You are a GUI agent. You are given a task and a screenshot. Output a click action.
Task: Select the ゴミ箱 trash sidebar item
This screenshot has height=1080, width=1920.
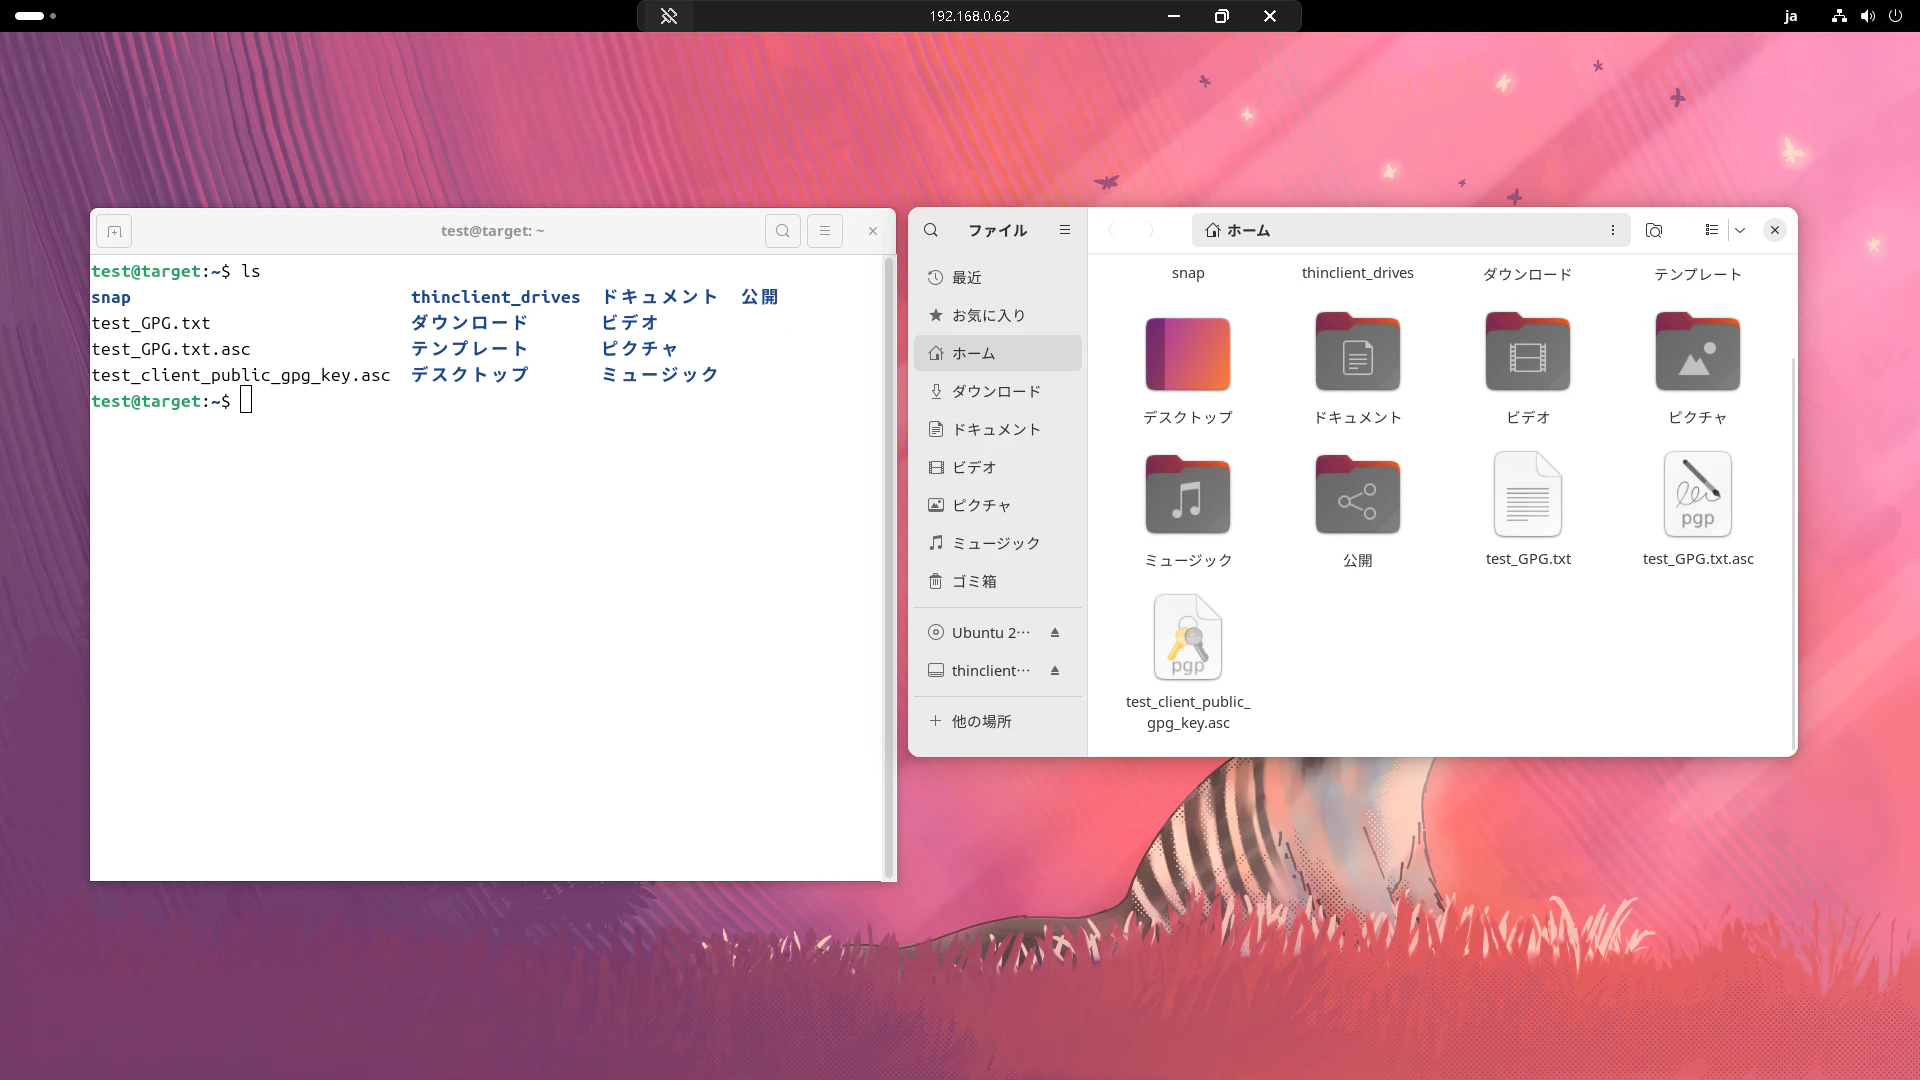click(x=998, y=581)
